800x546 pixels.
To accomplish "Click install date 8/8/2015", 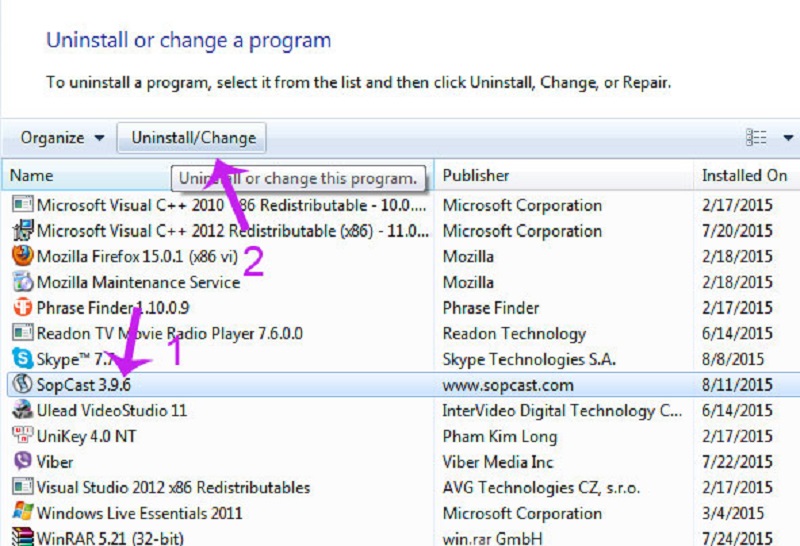I will [x=733, y=359].
